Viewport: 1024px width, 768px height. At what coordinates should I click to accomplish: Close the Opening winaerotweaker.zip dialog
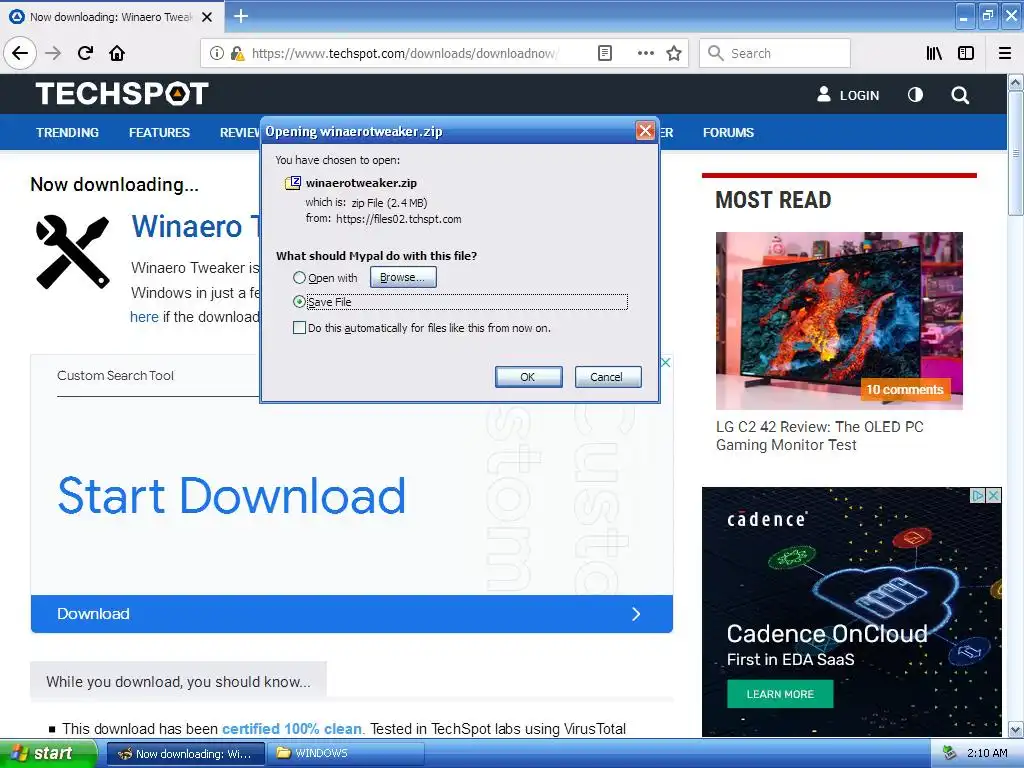[645, 131]
